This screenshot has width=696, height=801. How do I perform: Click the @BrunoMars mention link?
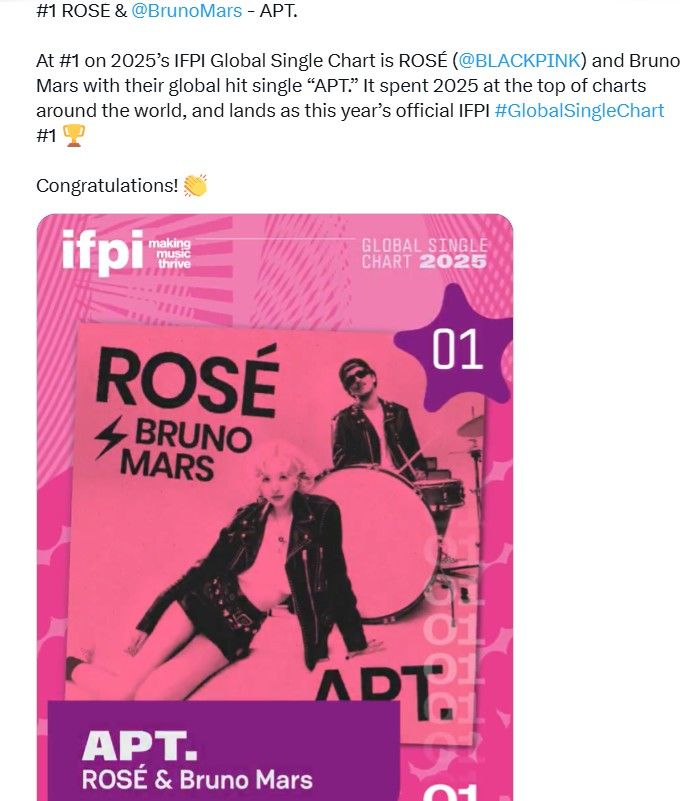pyautogui.click(x=186, y=12)
